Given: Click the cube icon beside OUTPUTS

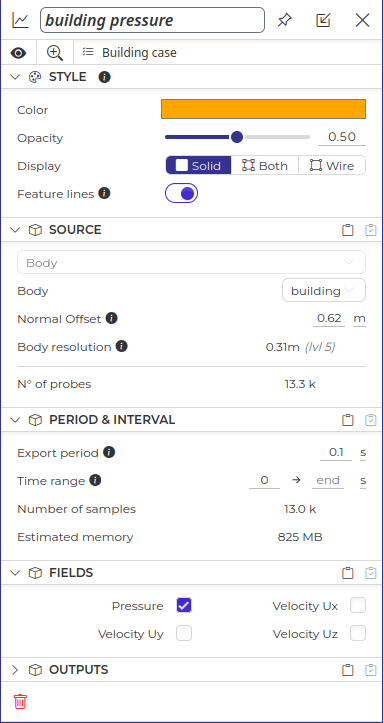Looking at the screenshot, I should click(35, 670).
